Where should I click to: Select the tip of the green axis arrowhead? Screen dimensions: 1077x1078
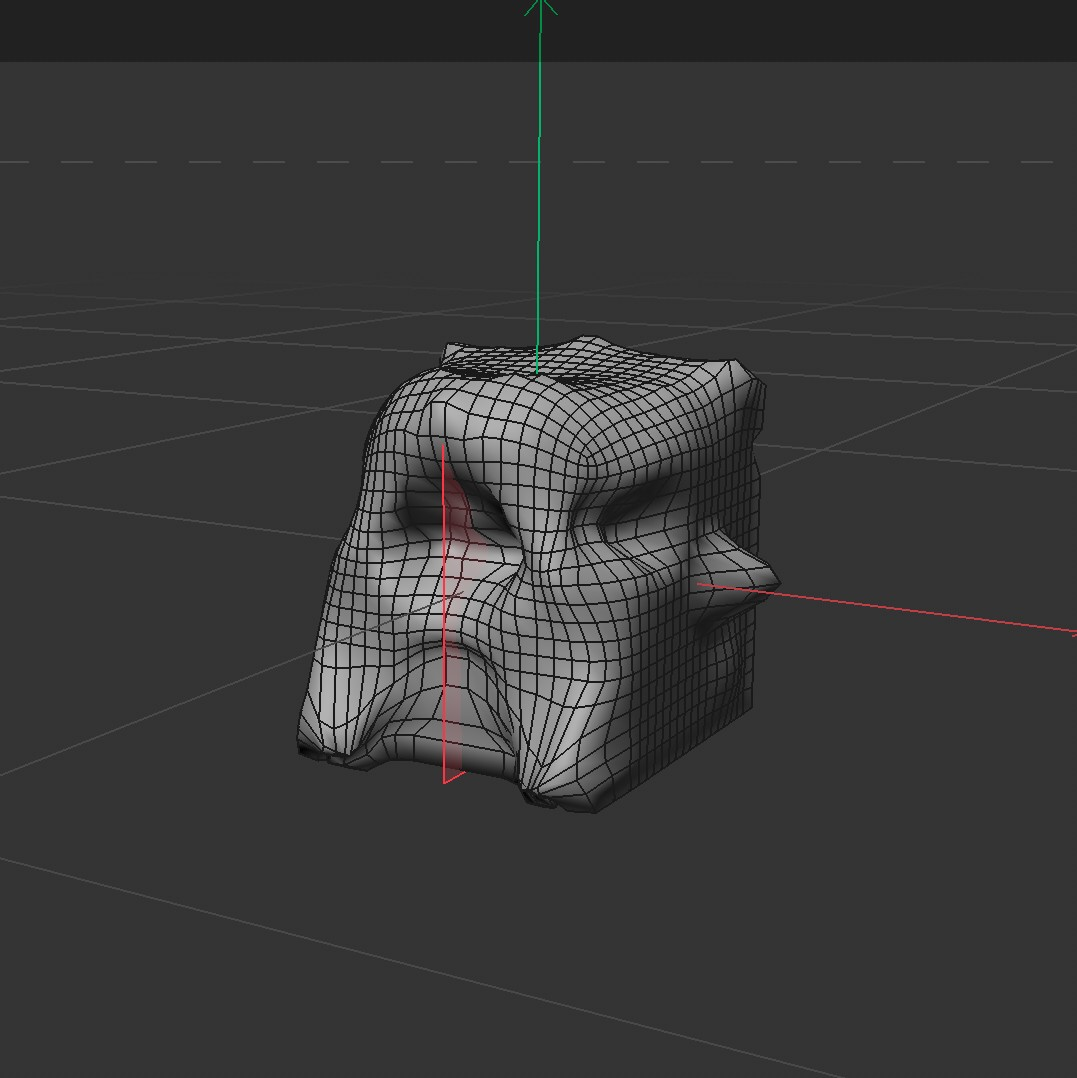click(541, 5)
